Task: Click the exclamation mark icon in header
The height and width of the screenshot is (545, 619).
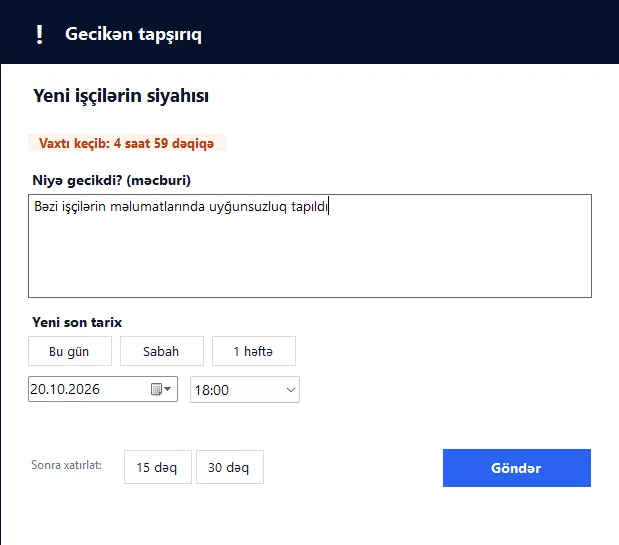Action: 39,34
